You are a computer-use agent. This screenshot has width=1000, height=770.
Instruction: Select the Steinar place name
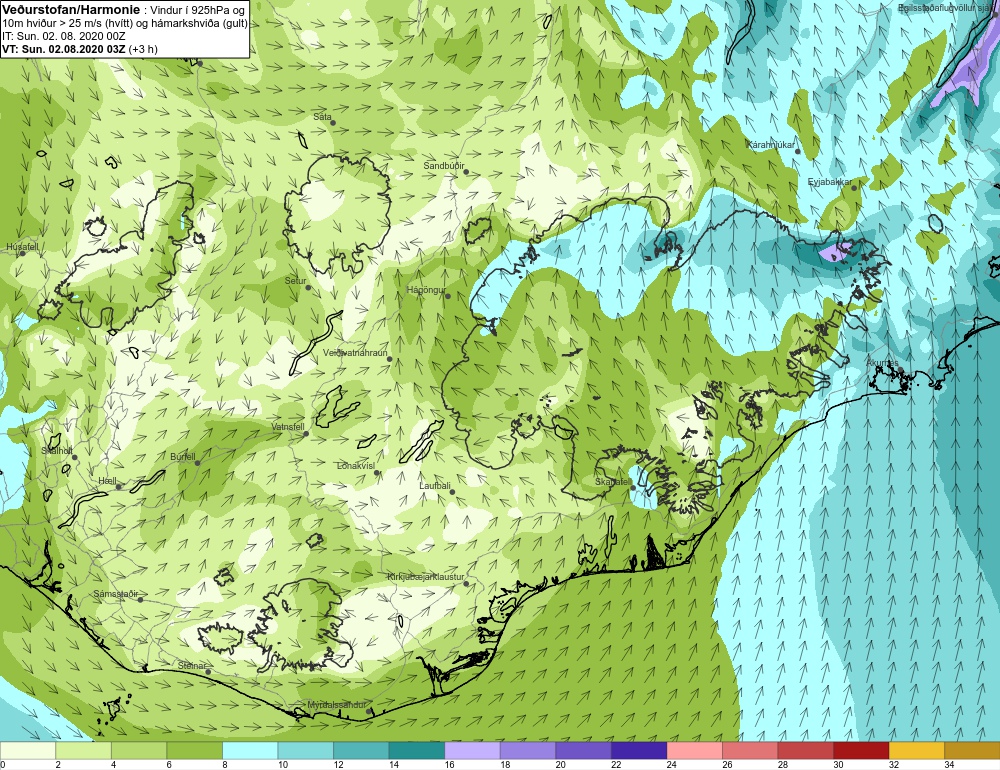tap(192, 666)
